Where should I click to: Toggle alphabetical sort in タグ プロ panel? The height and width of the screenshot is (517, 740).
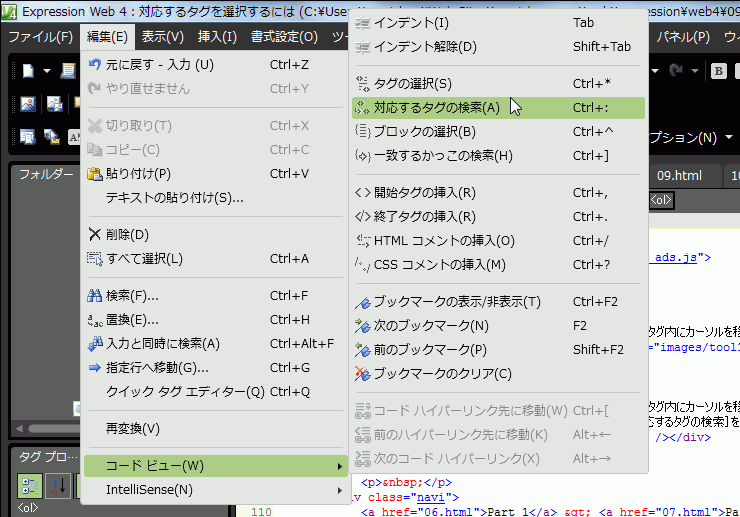pos(58,486)
